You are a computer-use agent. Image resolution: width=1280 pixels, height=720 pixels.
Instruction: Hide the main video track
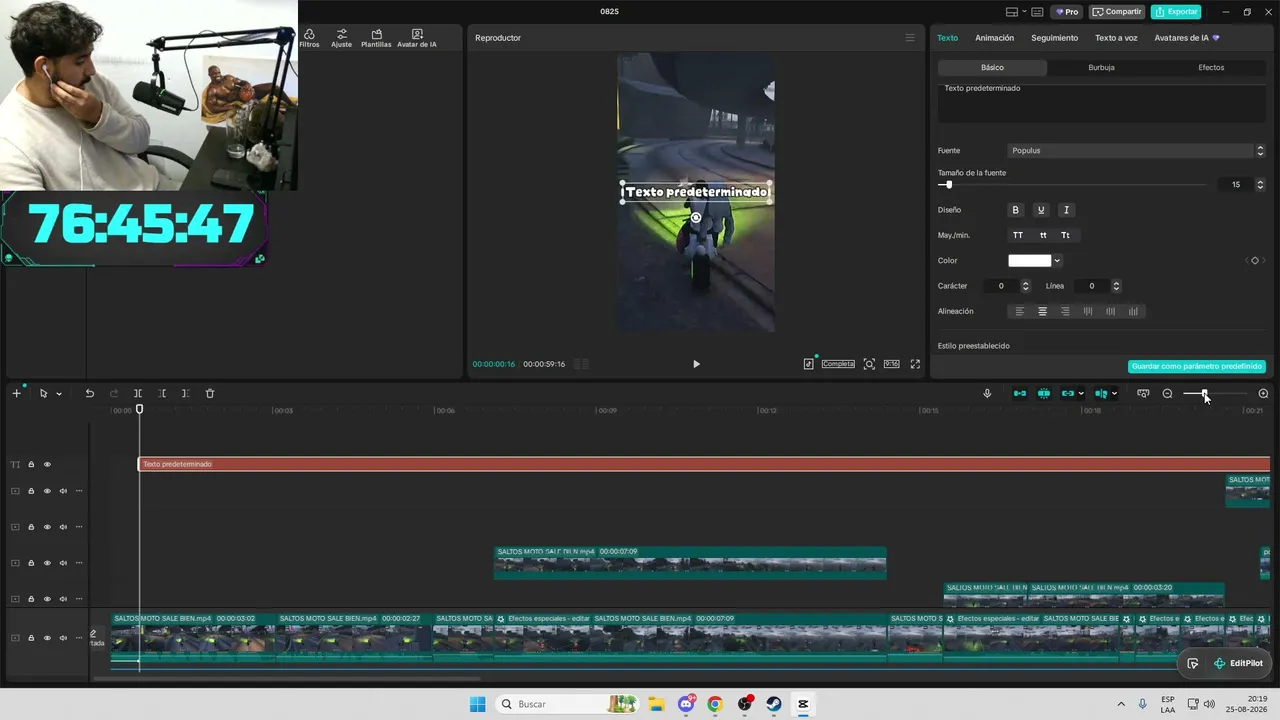pyautogui.click(x=47, y=638)
